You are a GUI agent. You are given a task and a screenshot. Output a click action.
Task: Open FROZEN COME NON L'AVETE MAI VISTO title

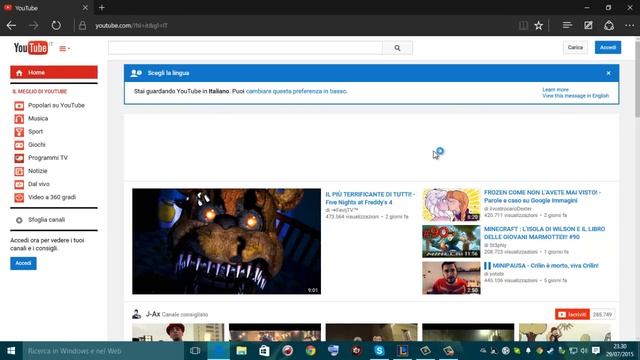pyautogui.click(x=542, y=196)
